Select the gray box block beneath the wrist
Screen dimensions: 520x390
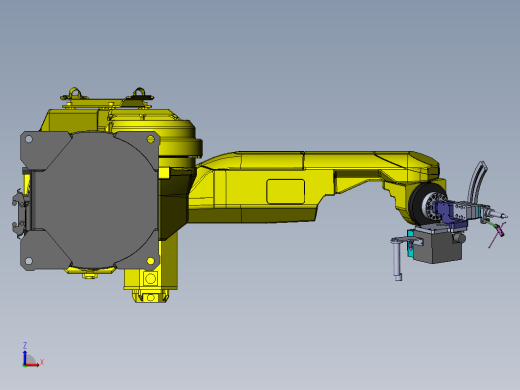coord(437,245)
